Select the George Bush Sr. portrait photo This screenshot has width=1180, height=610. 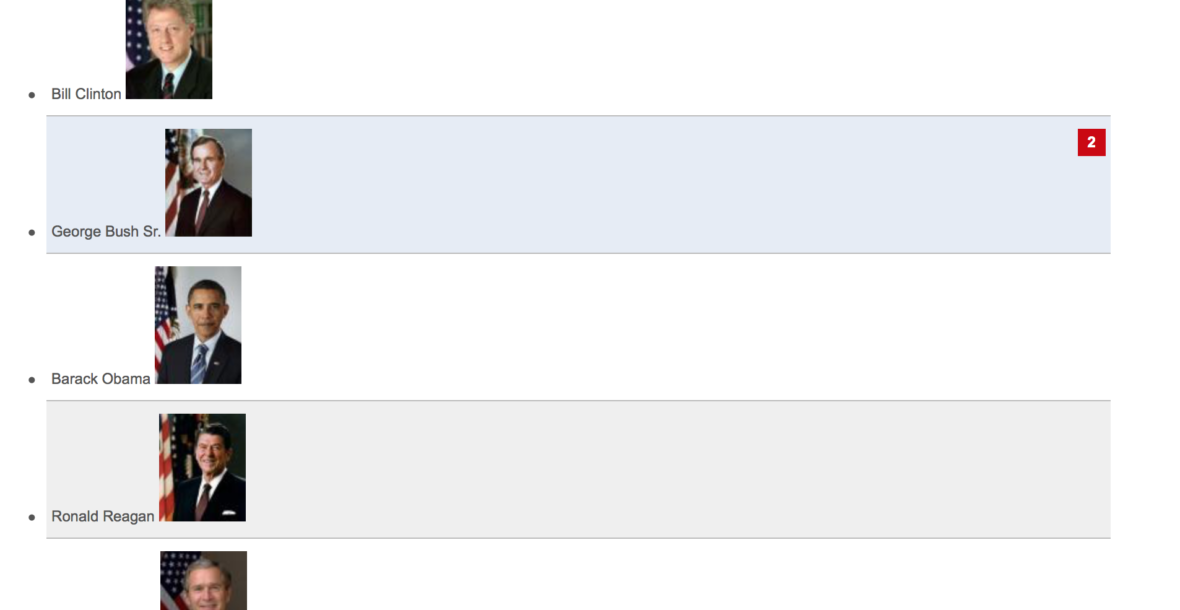(x=208, y=183)
